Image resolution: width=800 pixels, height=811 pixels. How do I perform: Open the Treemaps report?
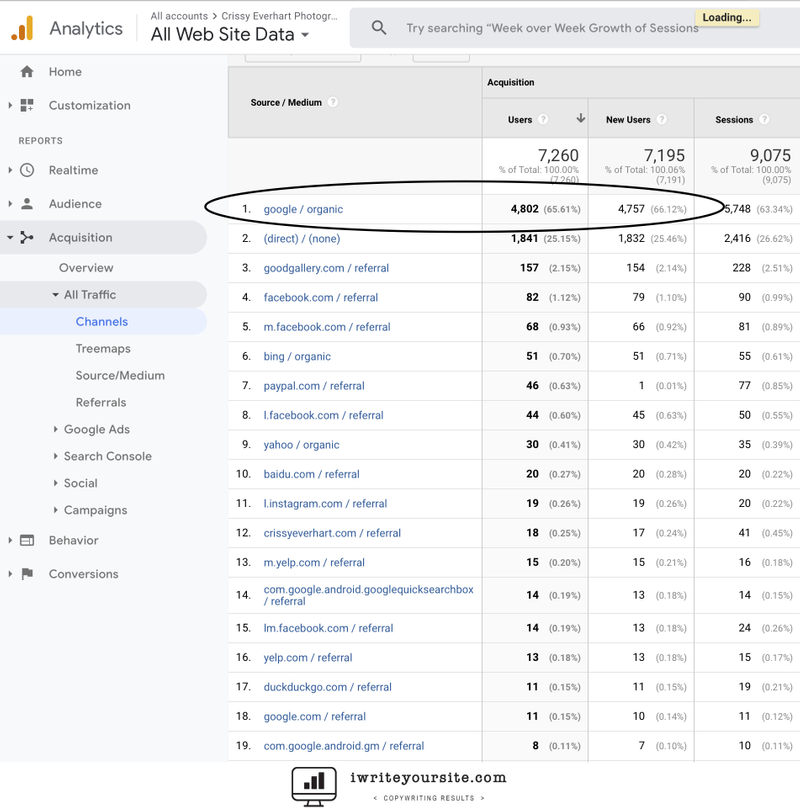[x=103, y=349]
